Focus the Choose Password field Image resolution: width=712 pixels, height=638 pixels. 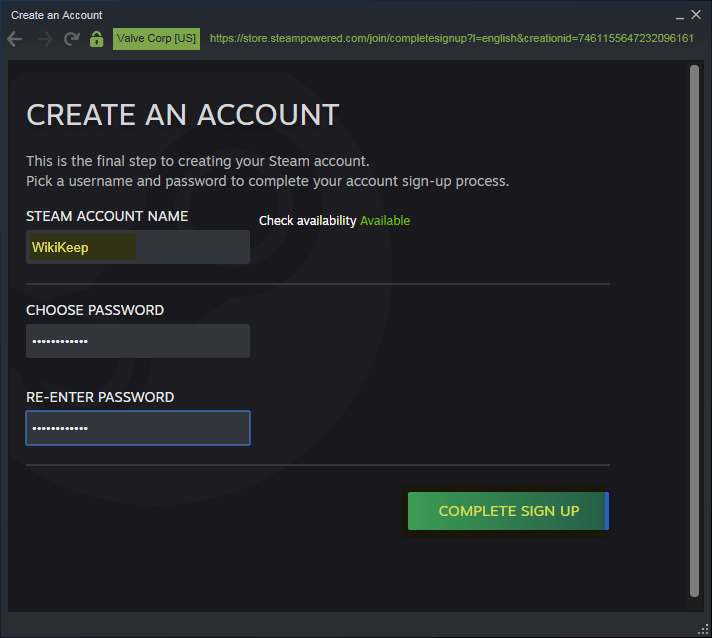point(138,341)
